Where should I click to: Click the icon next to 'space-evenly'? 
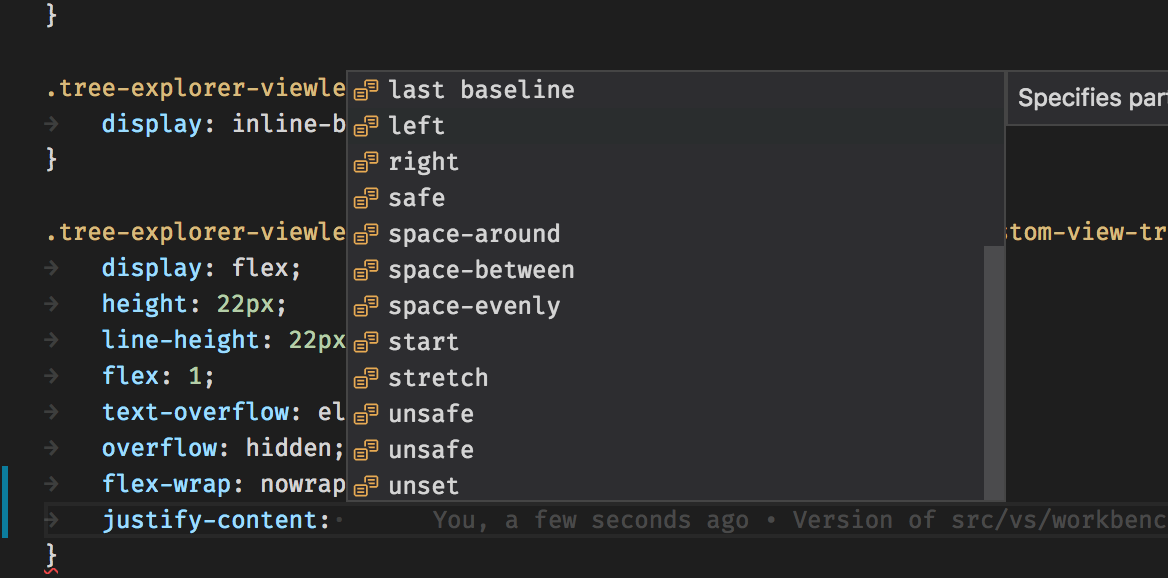[364, 306]
